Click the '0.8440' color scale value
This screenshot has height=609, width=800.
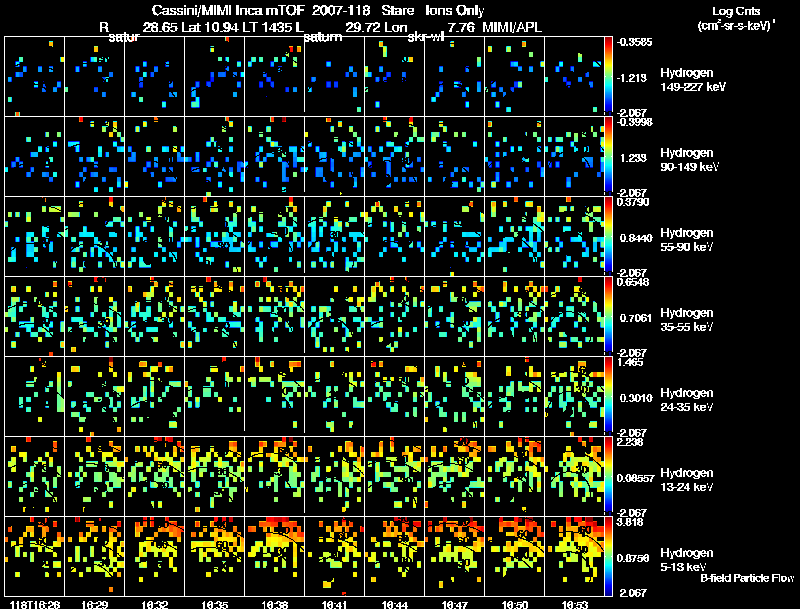click(x=636, y=238)
